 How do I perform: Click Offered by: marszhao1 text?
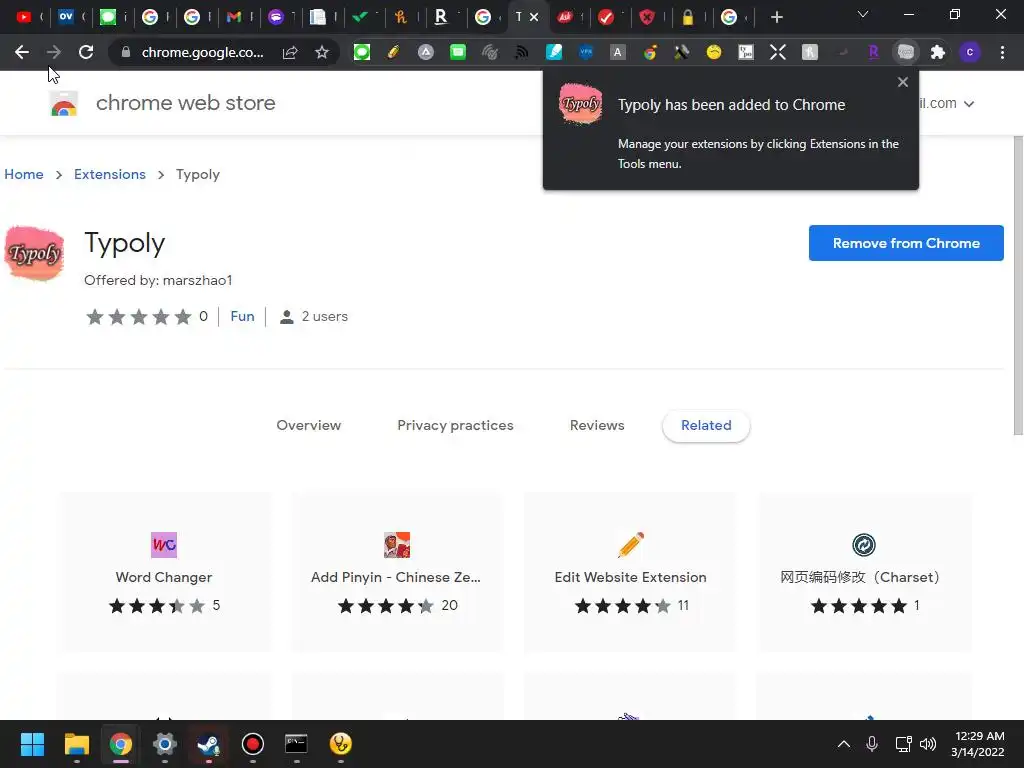158,280
